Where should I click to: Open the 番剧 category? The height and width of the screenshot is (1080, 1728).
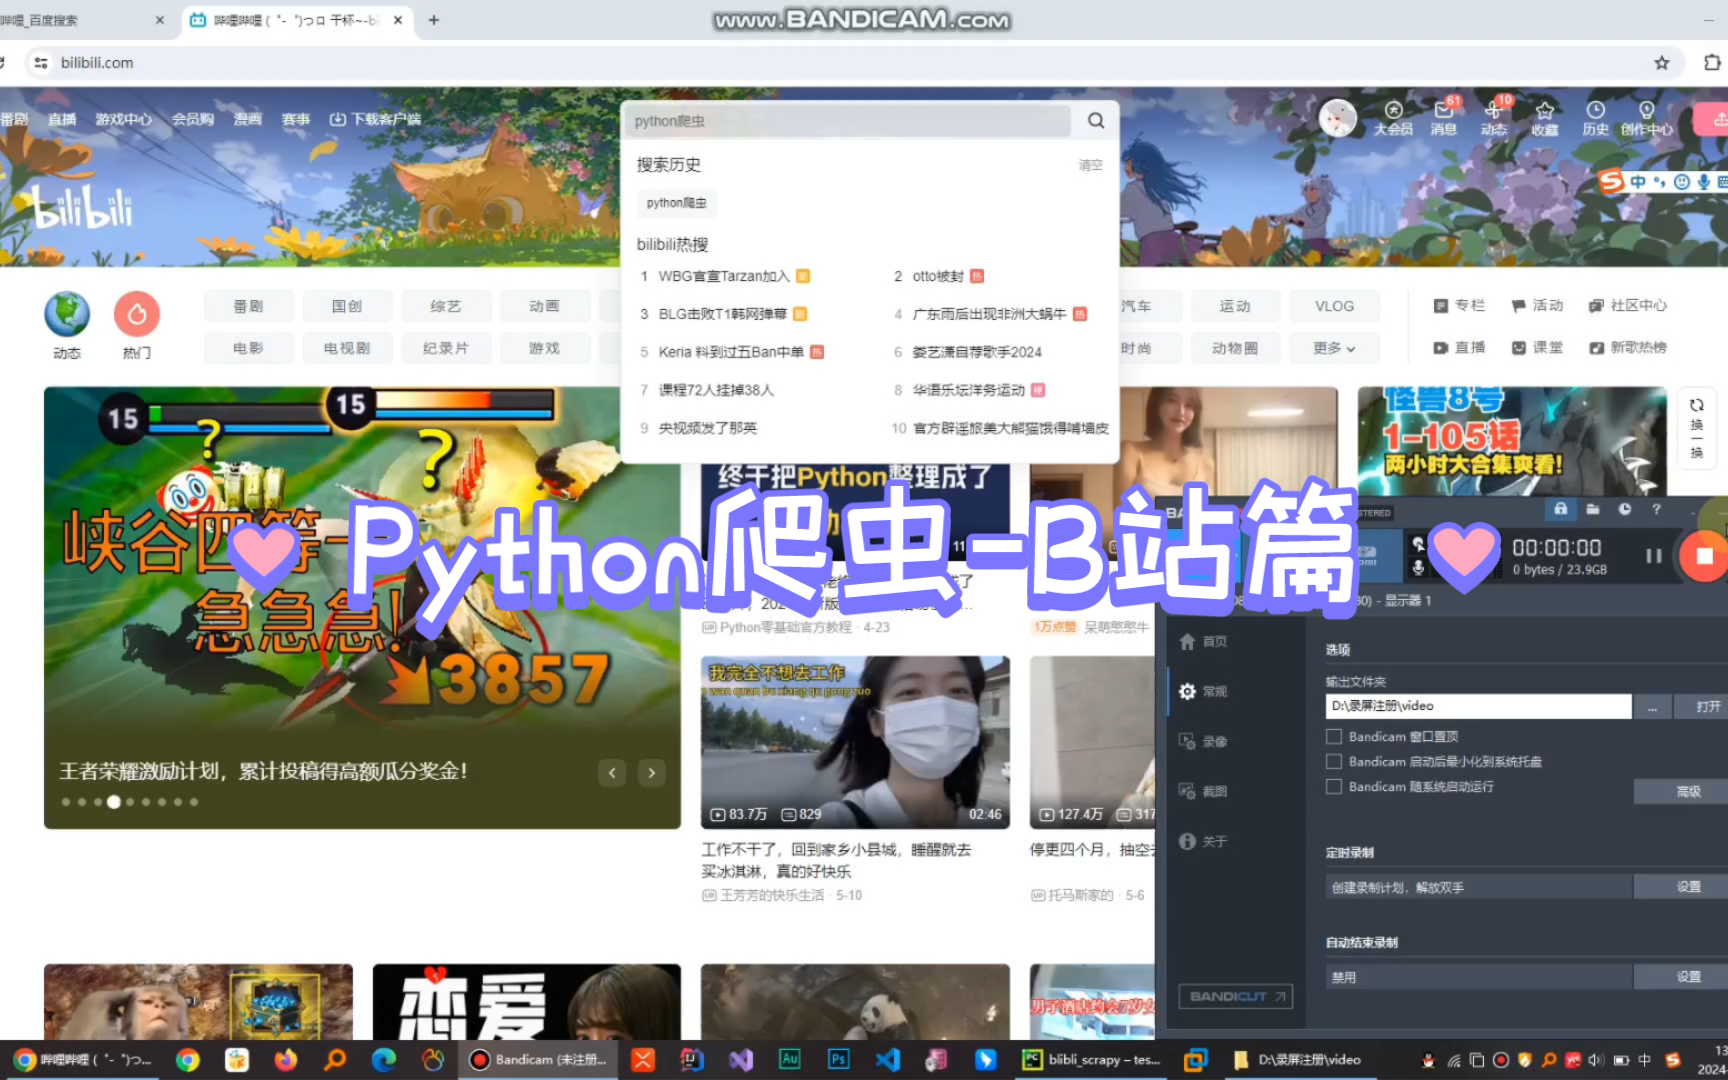click(249, 306)
